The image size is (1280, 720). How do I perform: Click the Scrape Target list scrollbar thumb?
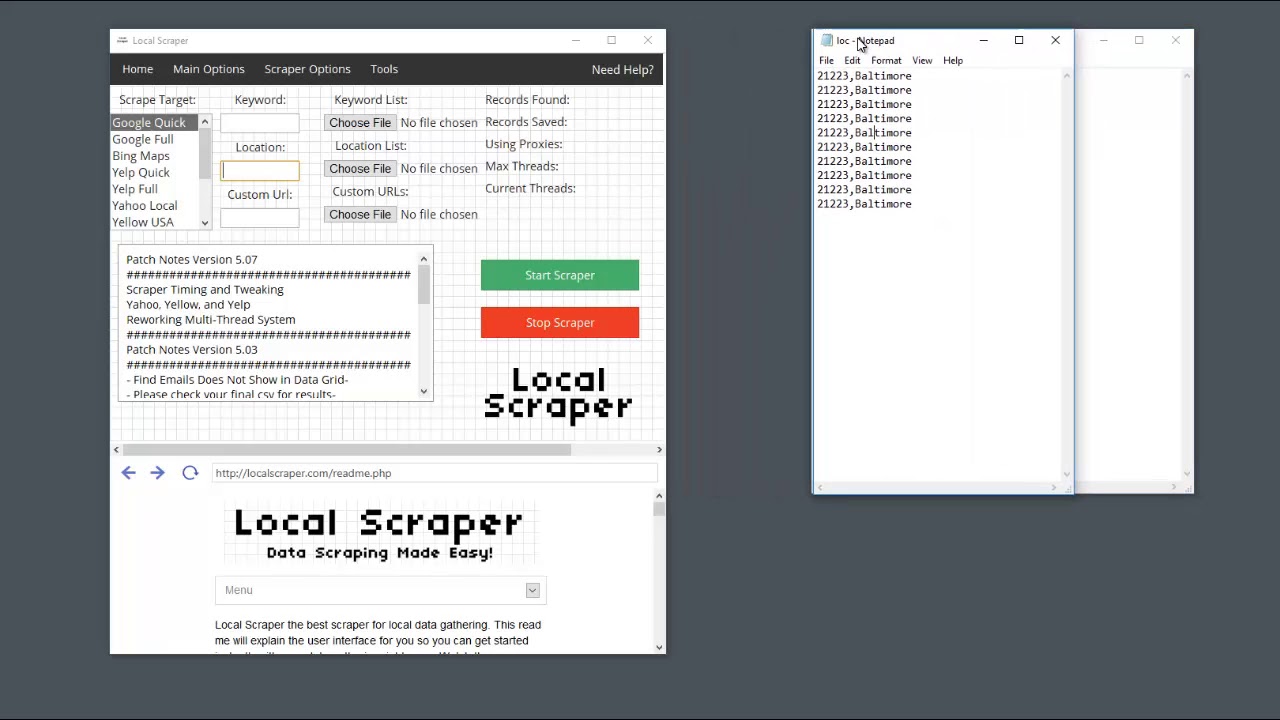(205, 153)
